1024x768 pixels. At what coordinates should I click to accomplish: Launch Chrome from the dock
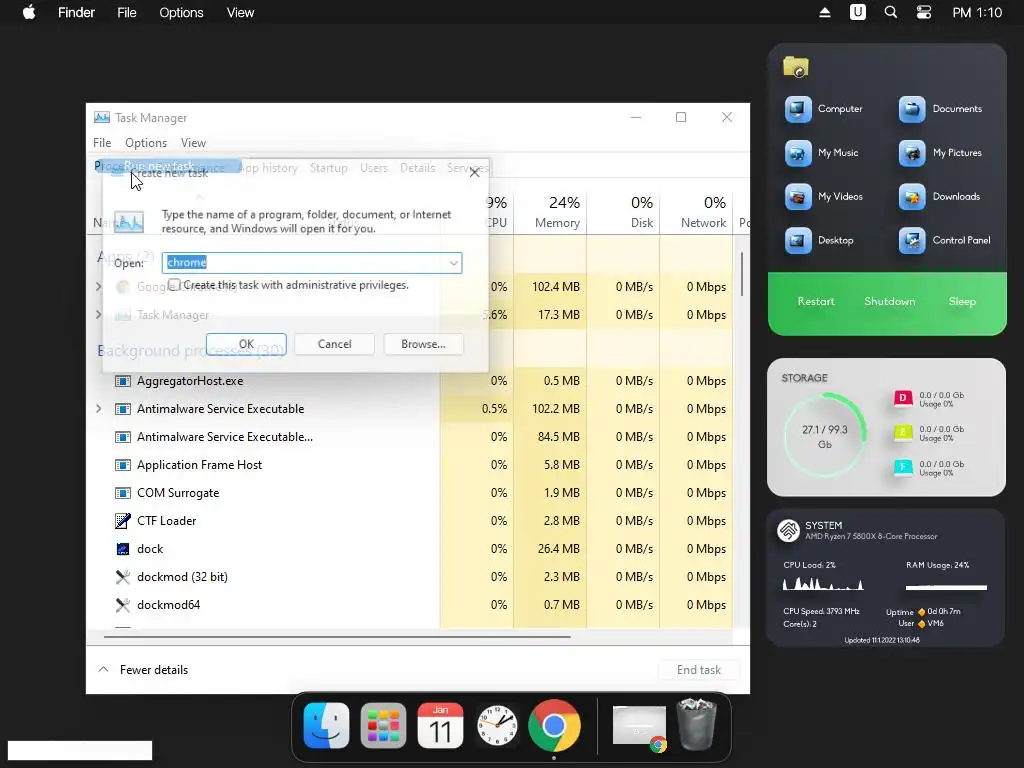pos(554,726)
